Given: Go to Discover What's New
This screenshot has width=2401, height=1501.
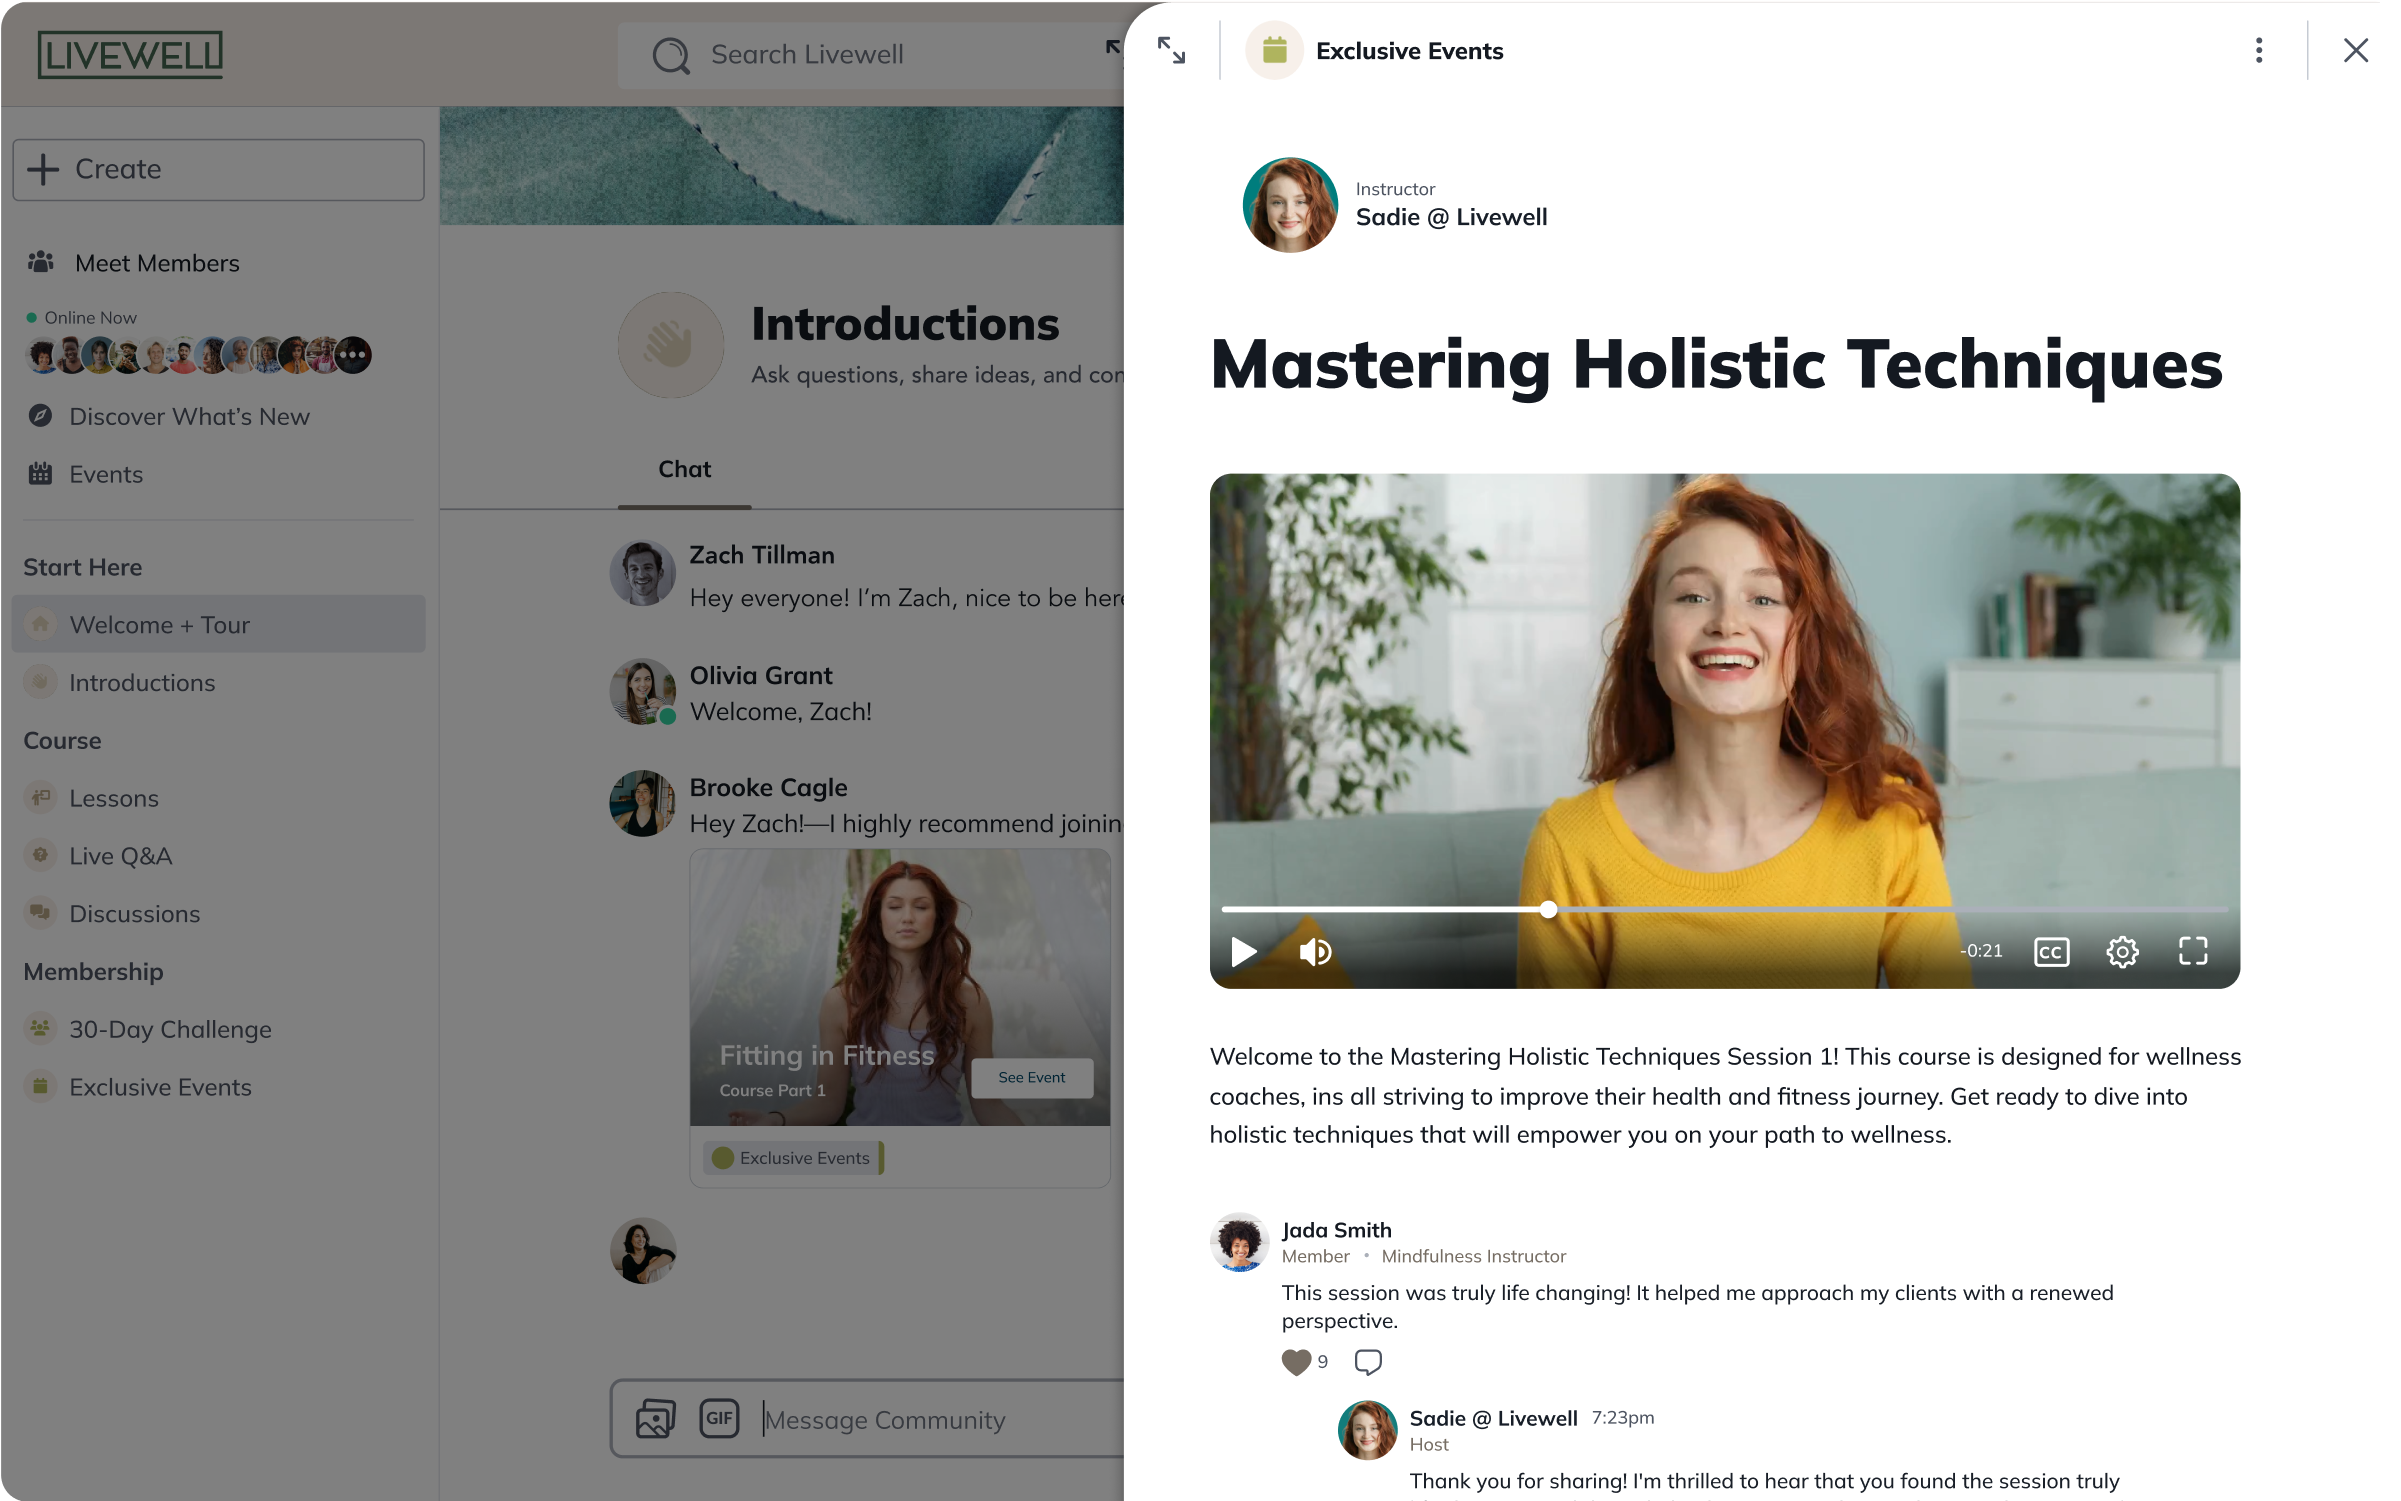Looking at the screenshot, I should pos(189,416).
